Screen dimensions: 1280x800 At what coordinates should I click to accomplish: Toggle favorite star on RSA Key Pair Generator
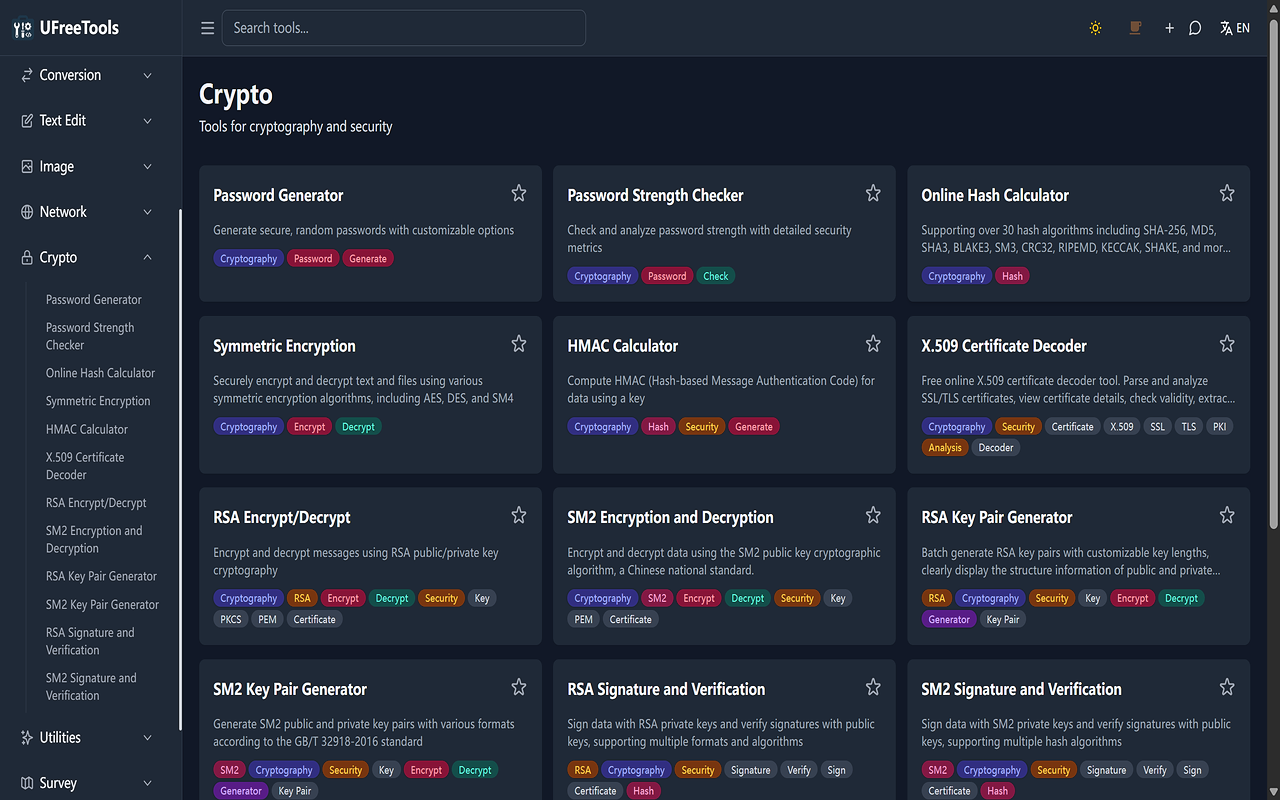click(1227, 515)
